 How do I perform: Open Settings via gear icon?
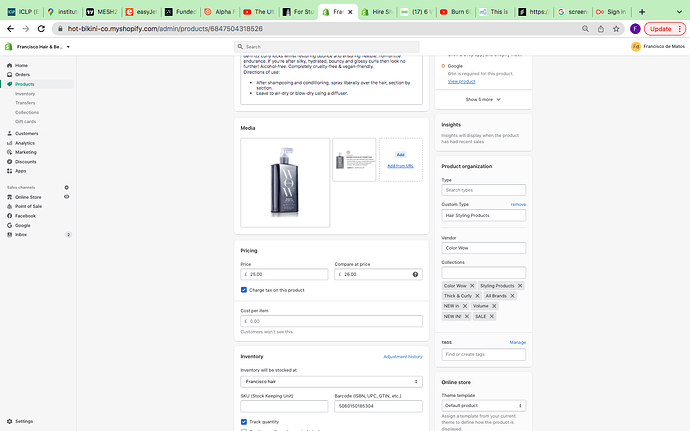(x=9, y=421)
